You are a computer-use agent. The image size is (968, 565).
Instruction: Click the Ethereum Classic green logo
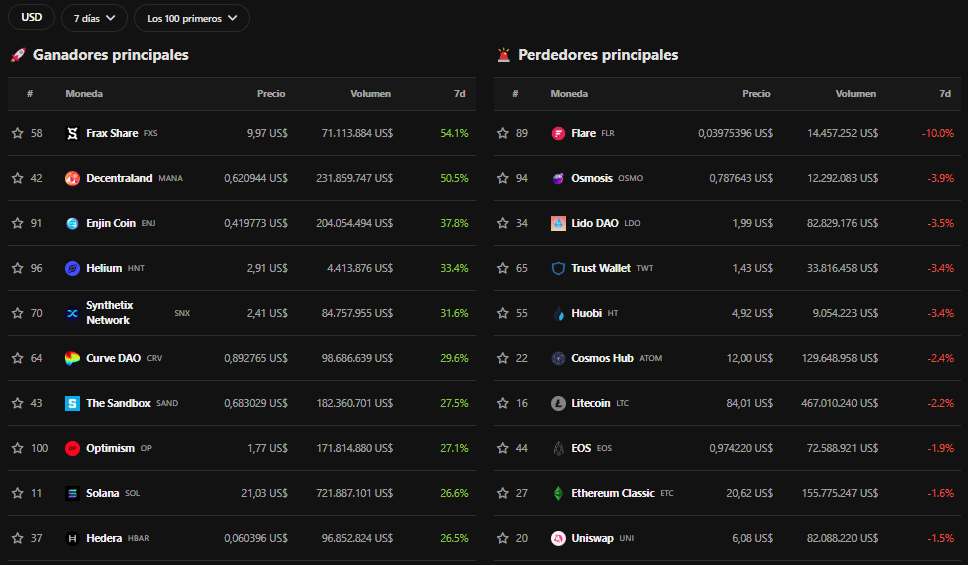point(558,494)
